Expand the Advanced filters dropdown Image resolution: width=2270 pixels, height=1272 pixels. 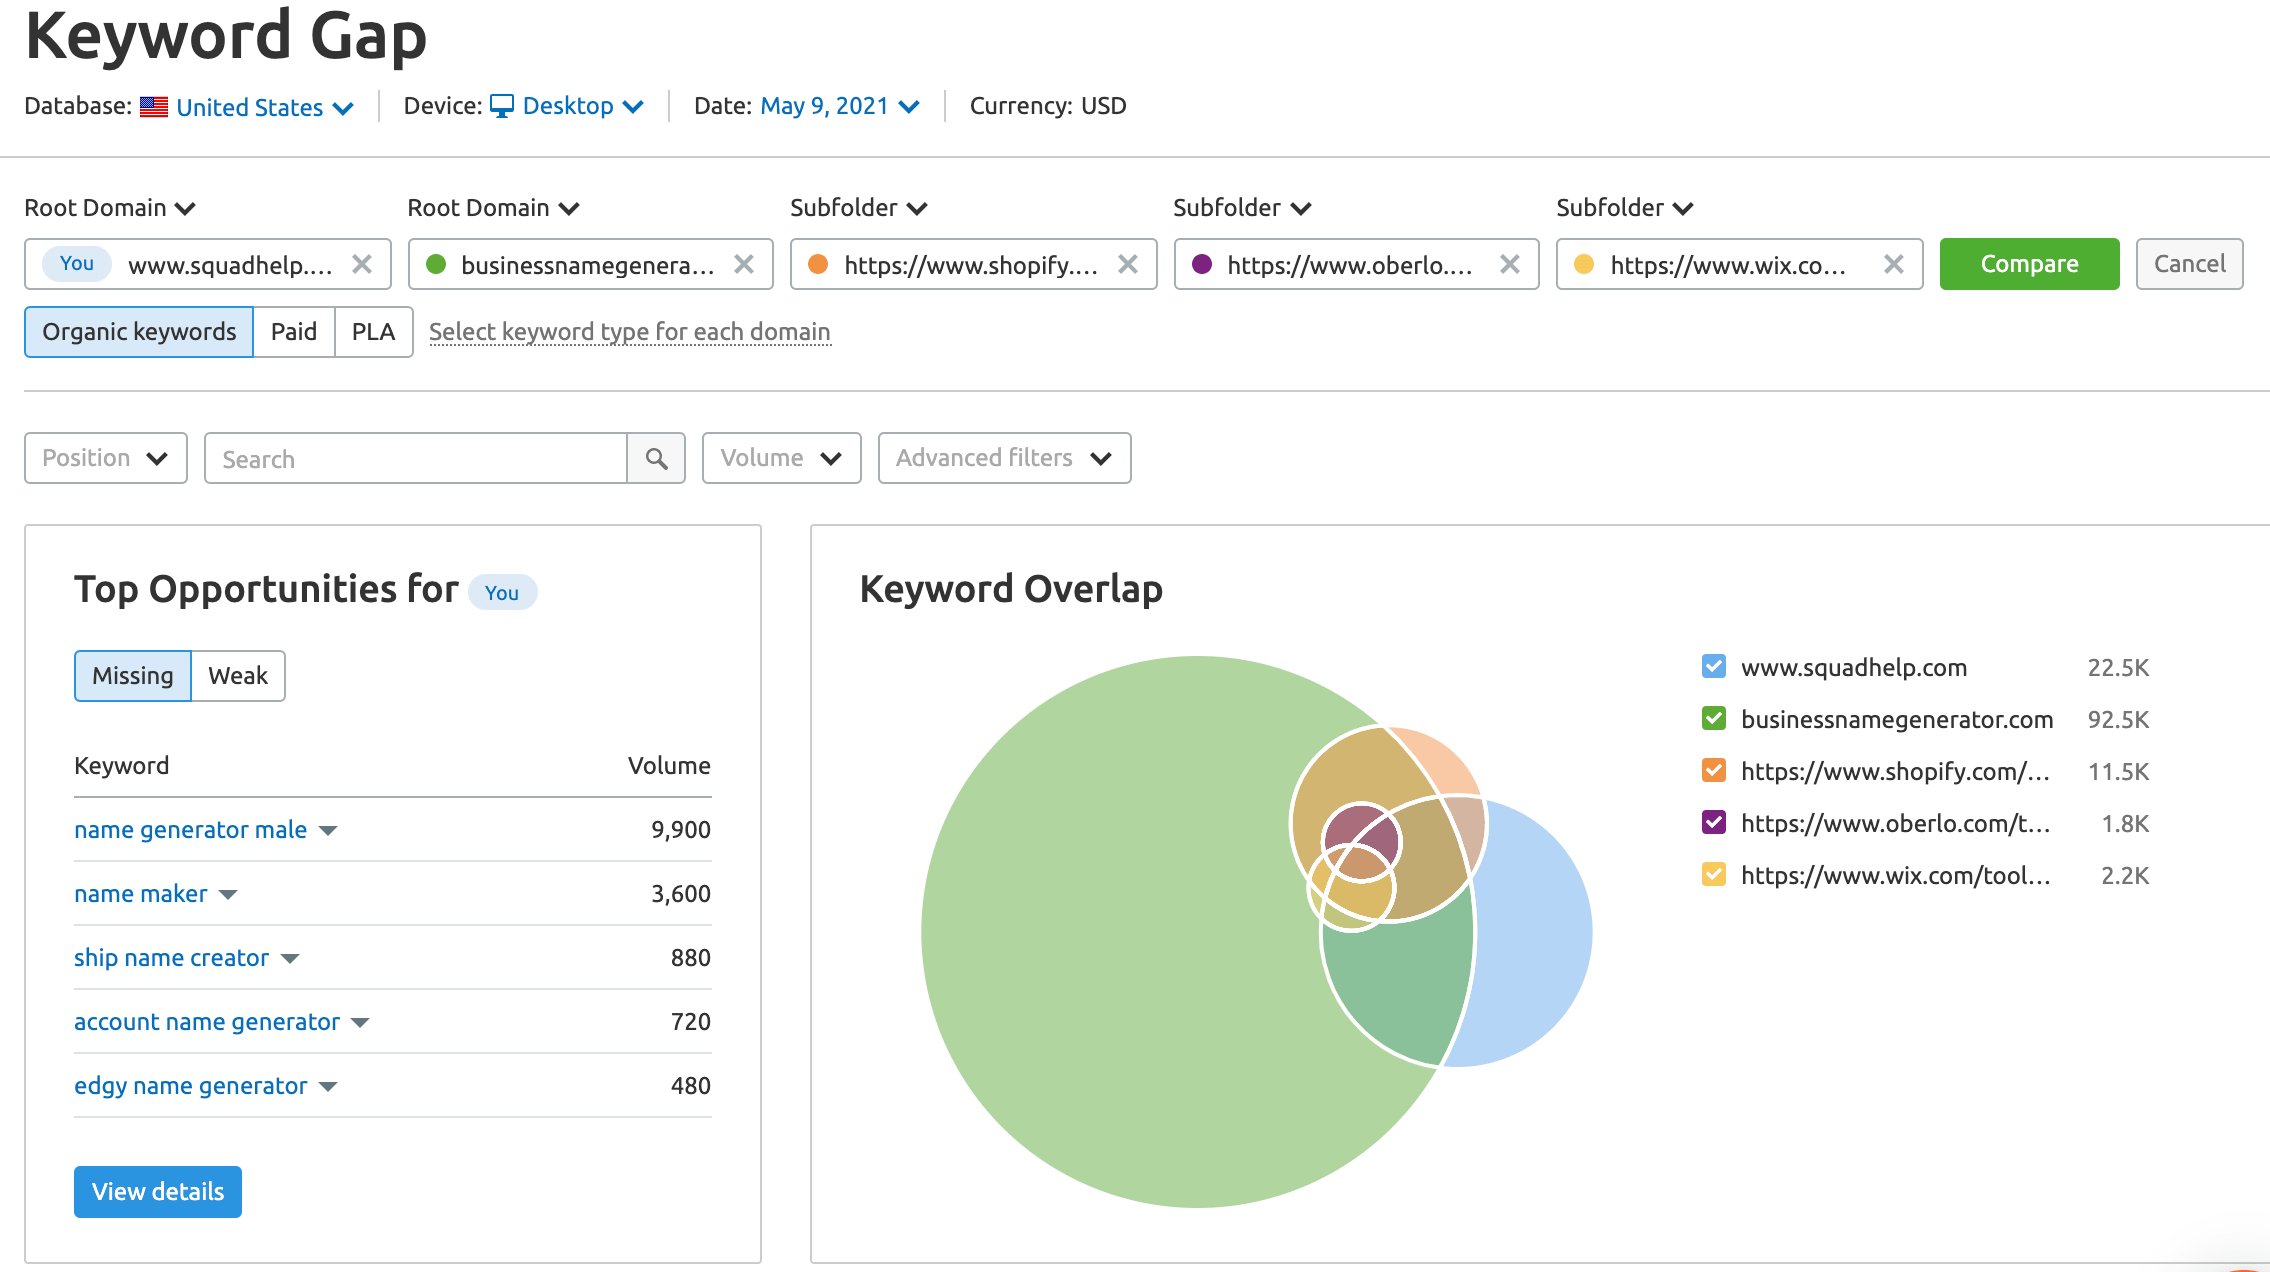(x=1004, y=458)
